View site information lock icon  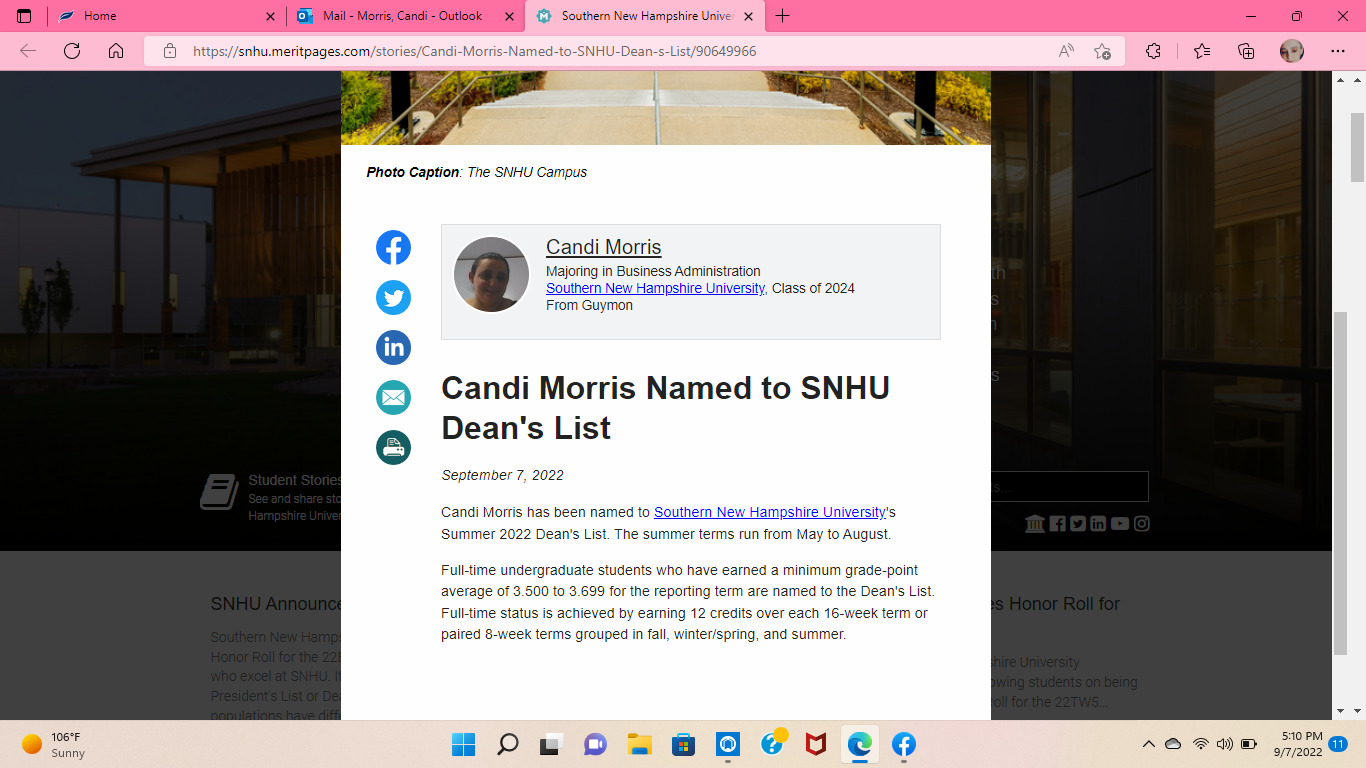point(170,51)
